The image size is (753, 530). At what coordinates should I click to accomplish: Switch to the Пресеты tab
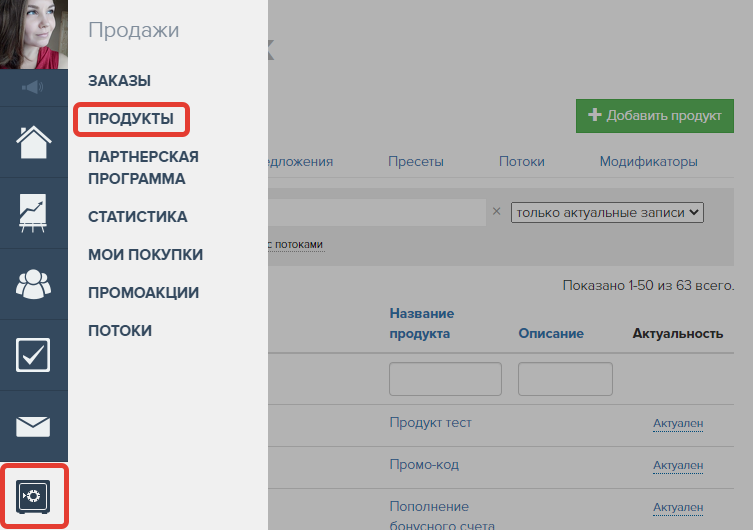coord(416,162)
